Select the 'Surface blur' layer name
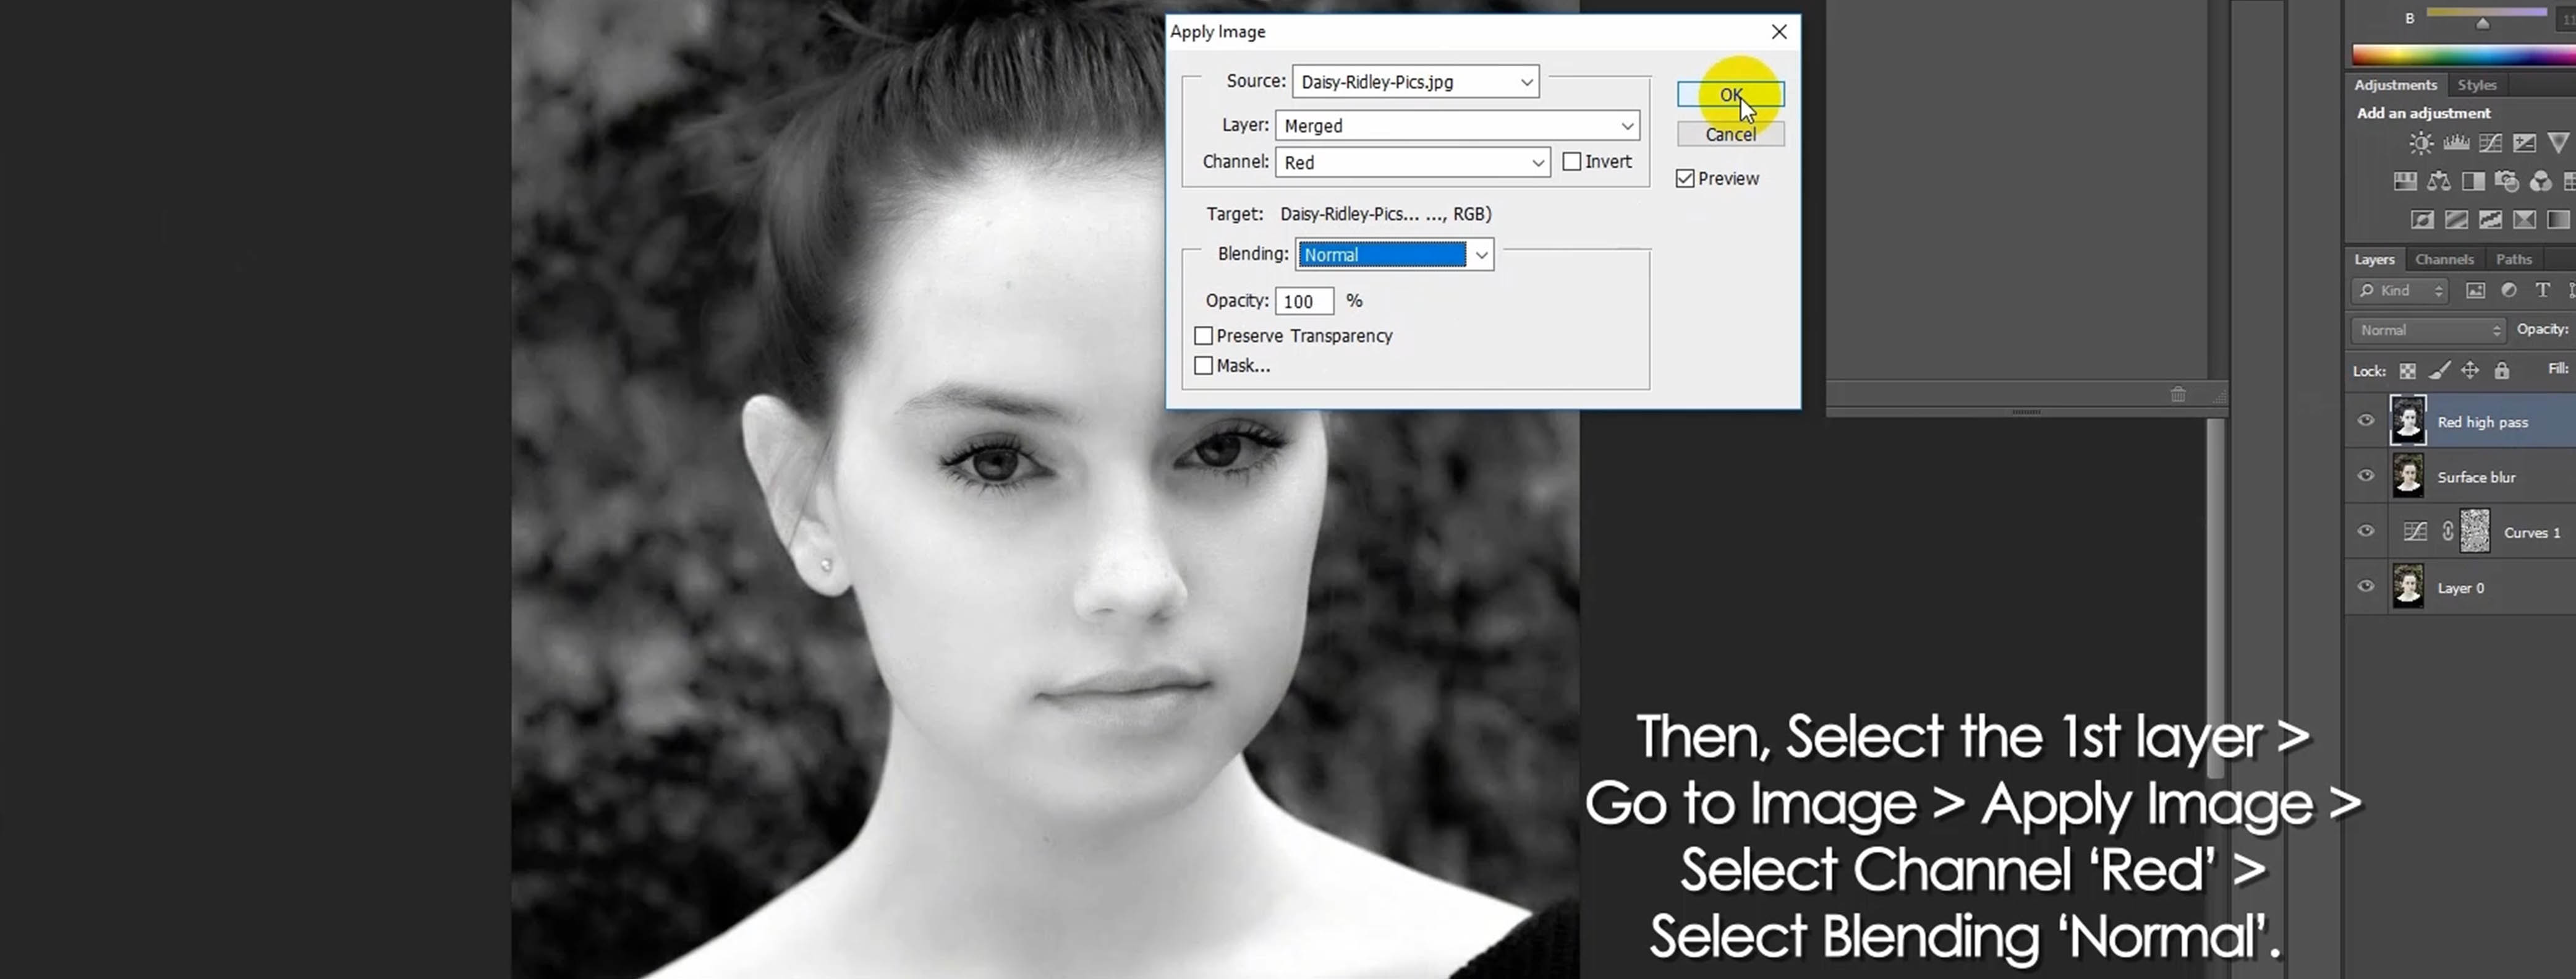Viewport: 2576px width, 979px height. tap(2476, 477)
